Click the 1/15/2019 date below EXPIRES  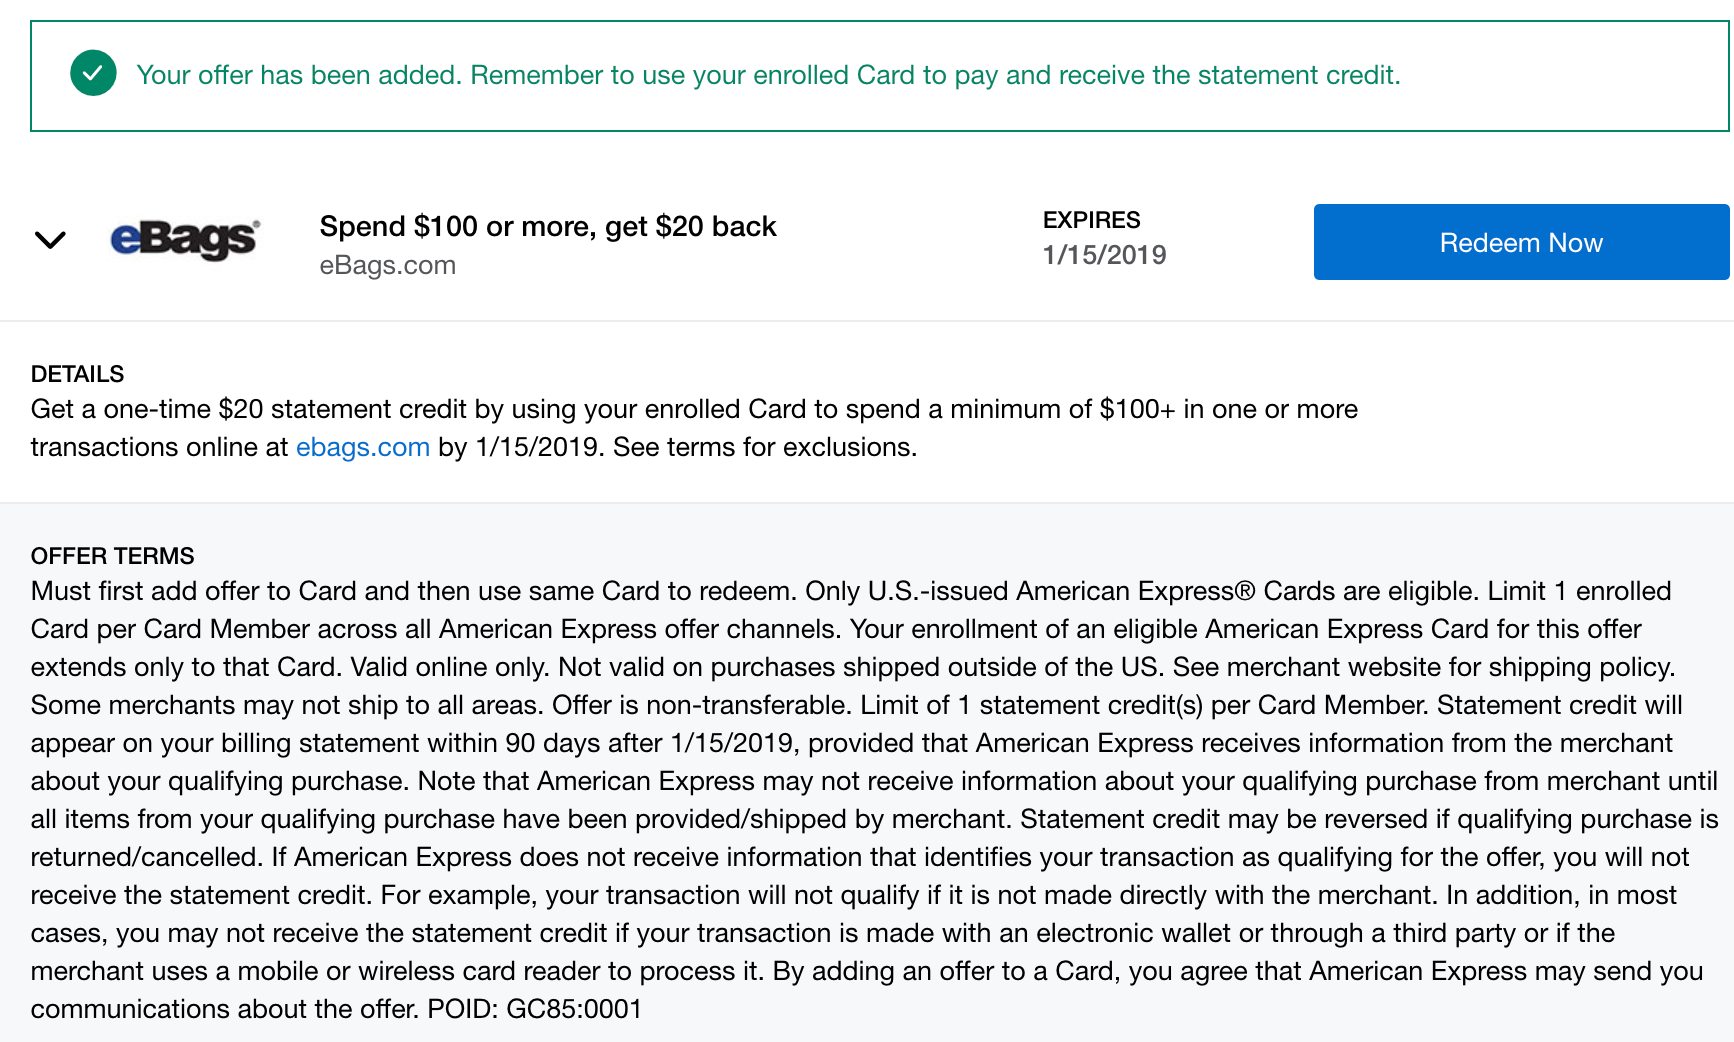point(1104,255)
